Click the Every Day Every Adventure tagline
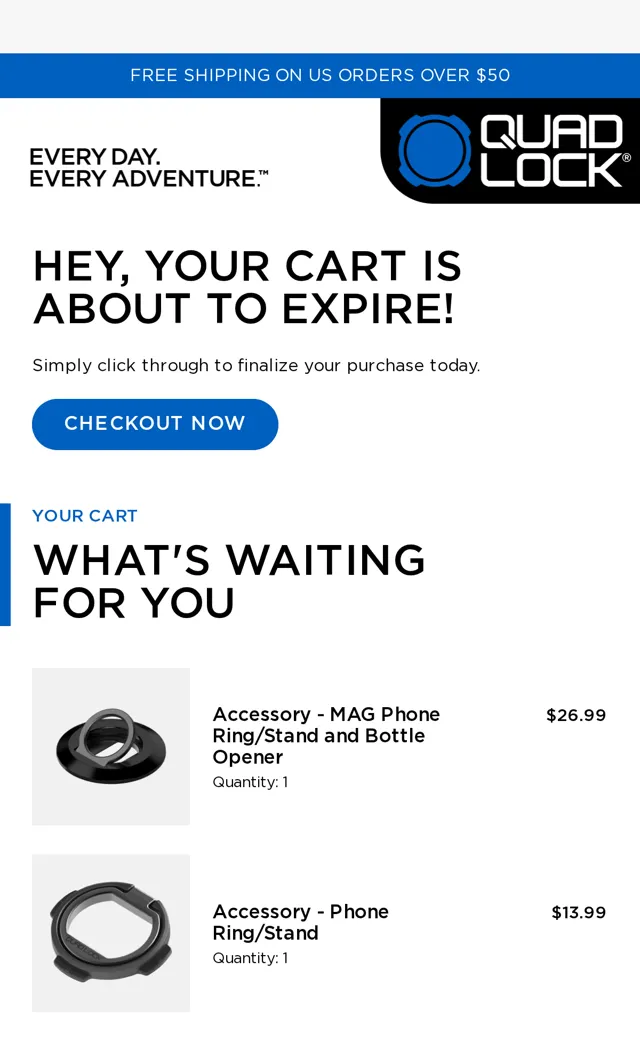The image size is (640, 1040). tap(149, 168)
